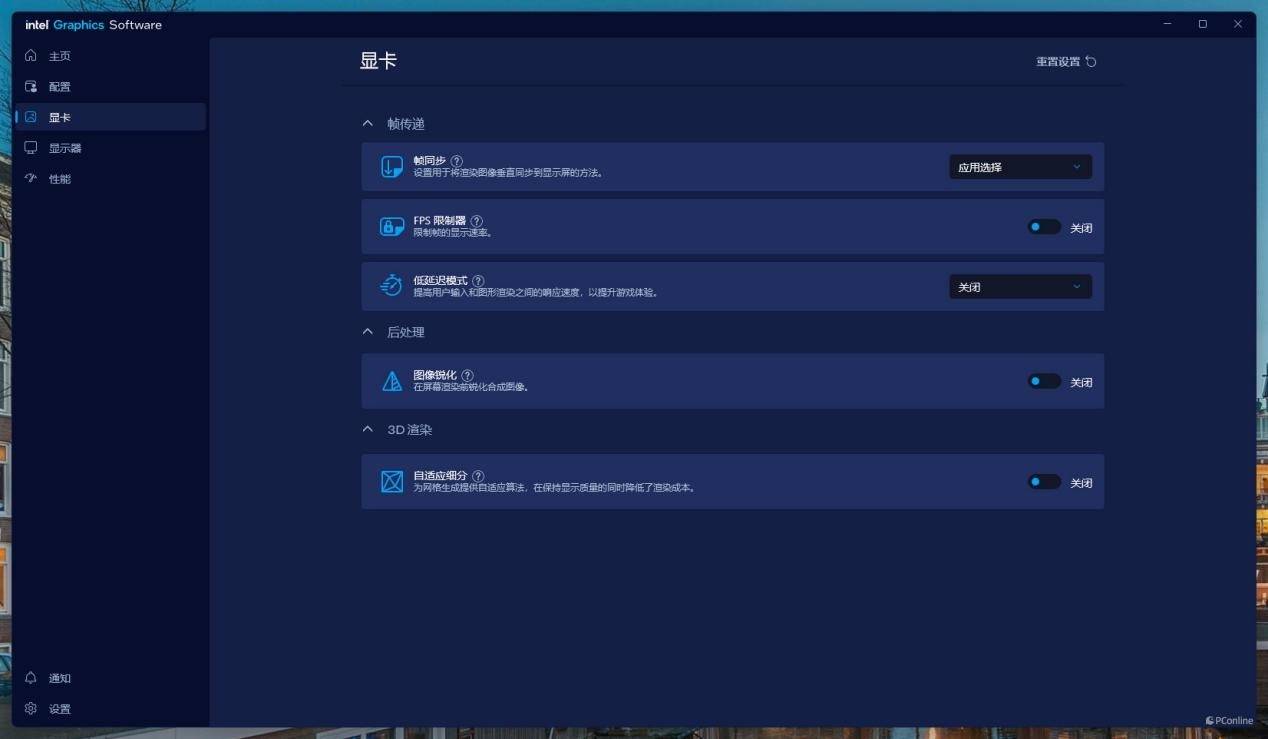Click the Intel Graphics Software logo
1268x739 pixels.
click(93, 25)
